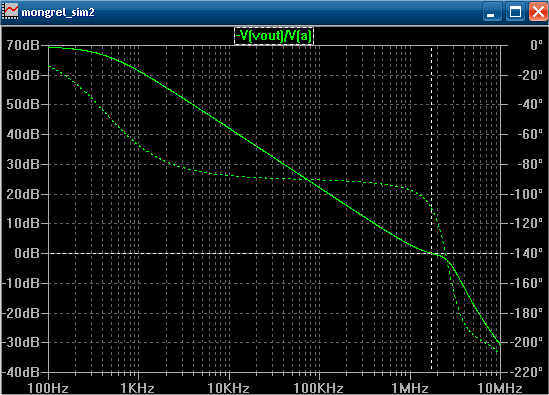Click the waveform icon in title bar

(x=10, y=12)
